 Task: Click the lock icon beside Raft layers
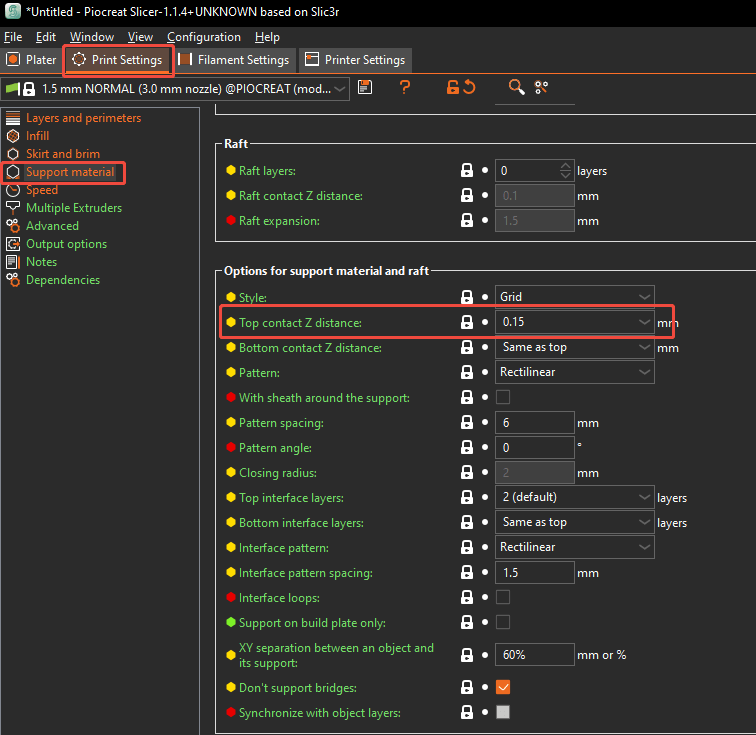467,171
